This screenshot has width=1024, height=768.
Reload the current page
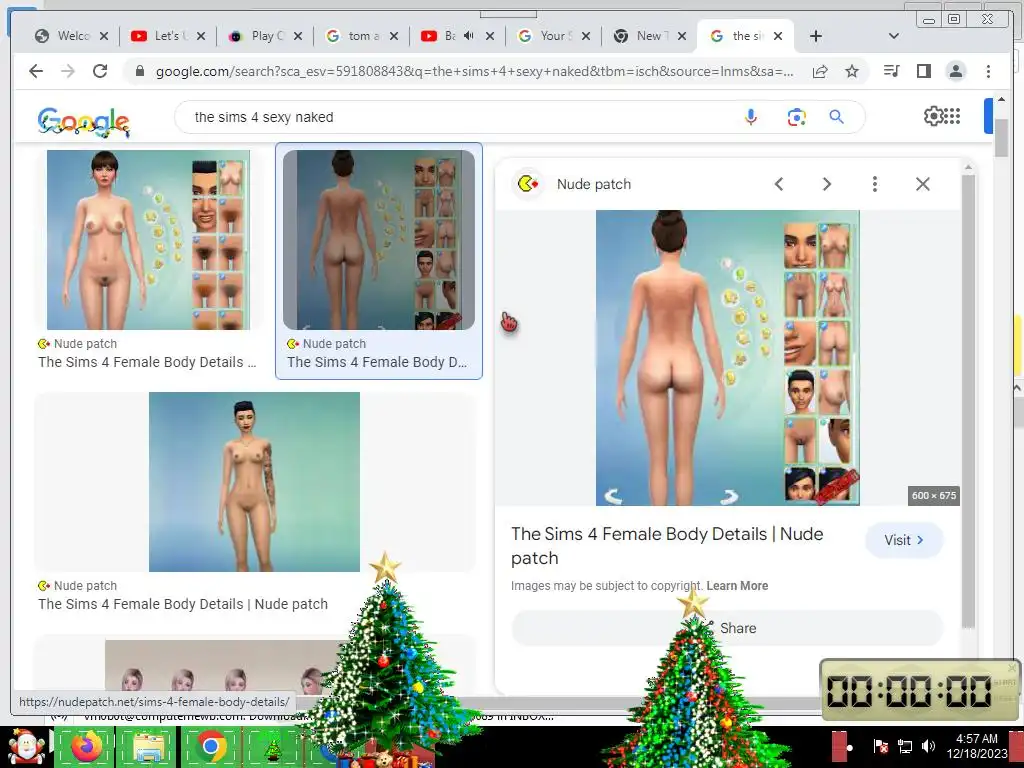point(100,71)
